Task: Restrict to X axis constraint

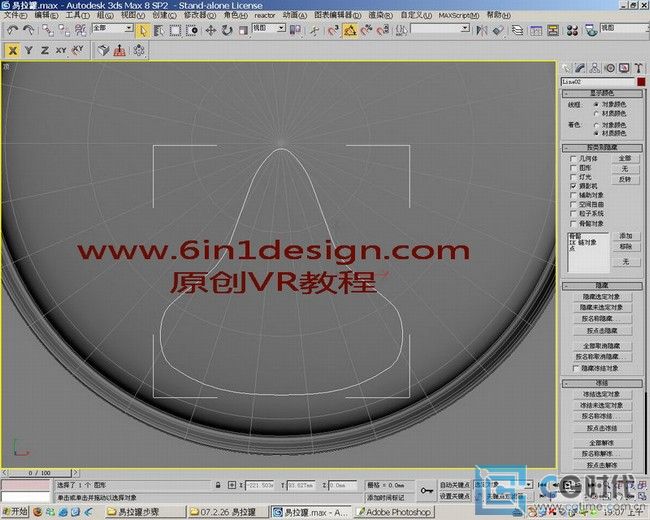Action: click(x=12, y=51)
